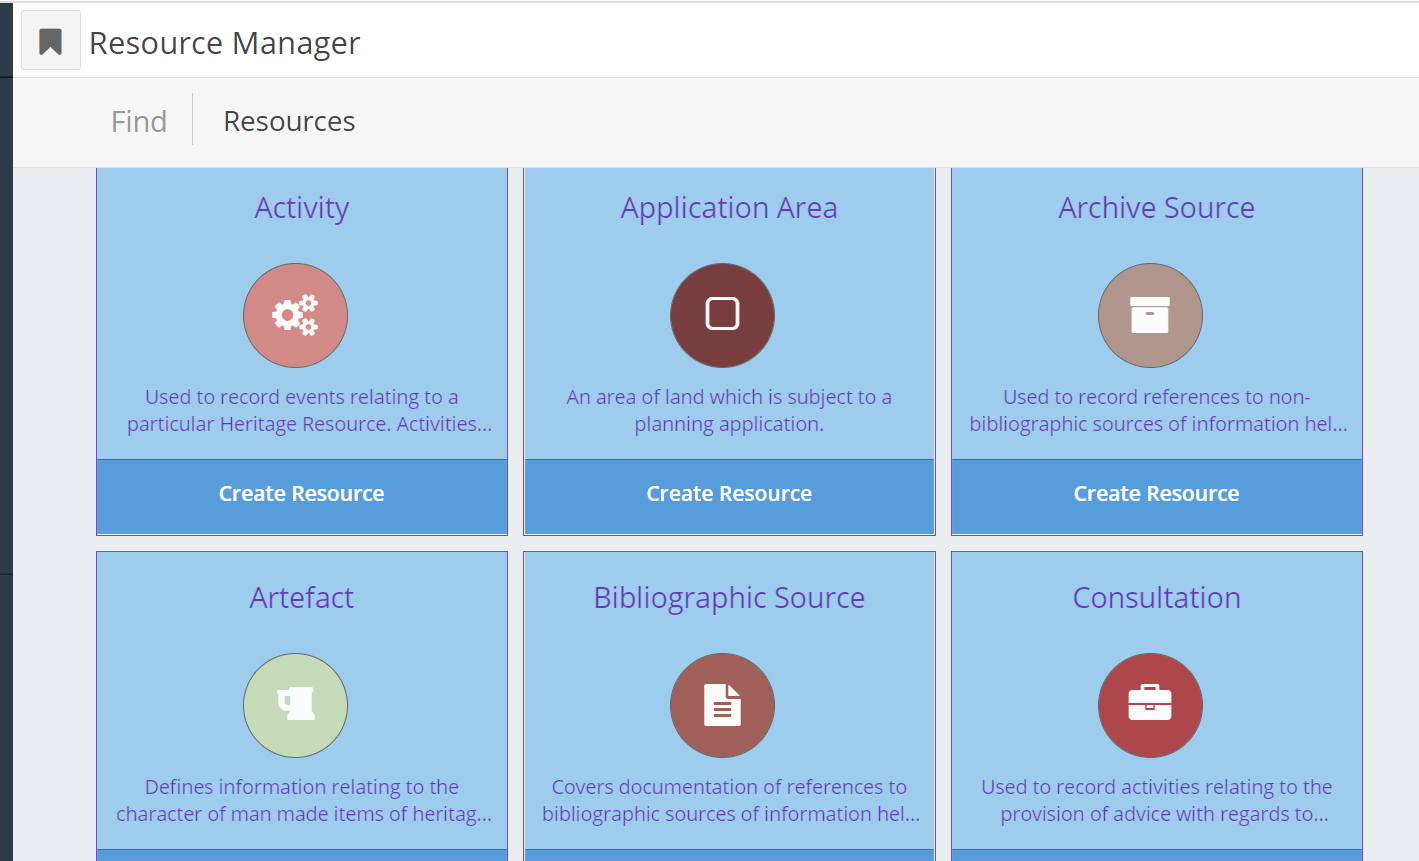Select the Resources tab
Viewport: 1419px width, 861px height.
(x=289, y=120)
